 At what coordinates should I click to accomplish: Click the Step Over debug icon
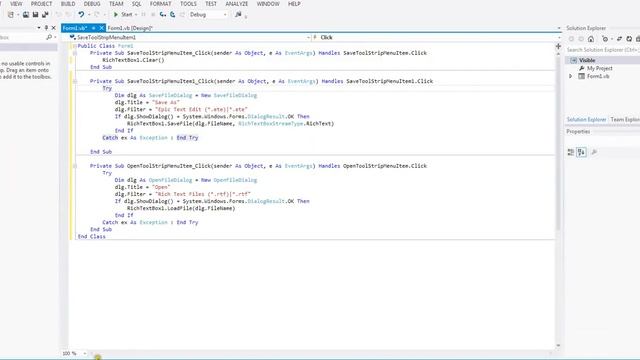pos(173,15)
